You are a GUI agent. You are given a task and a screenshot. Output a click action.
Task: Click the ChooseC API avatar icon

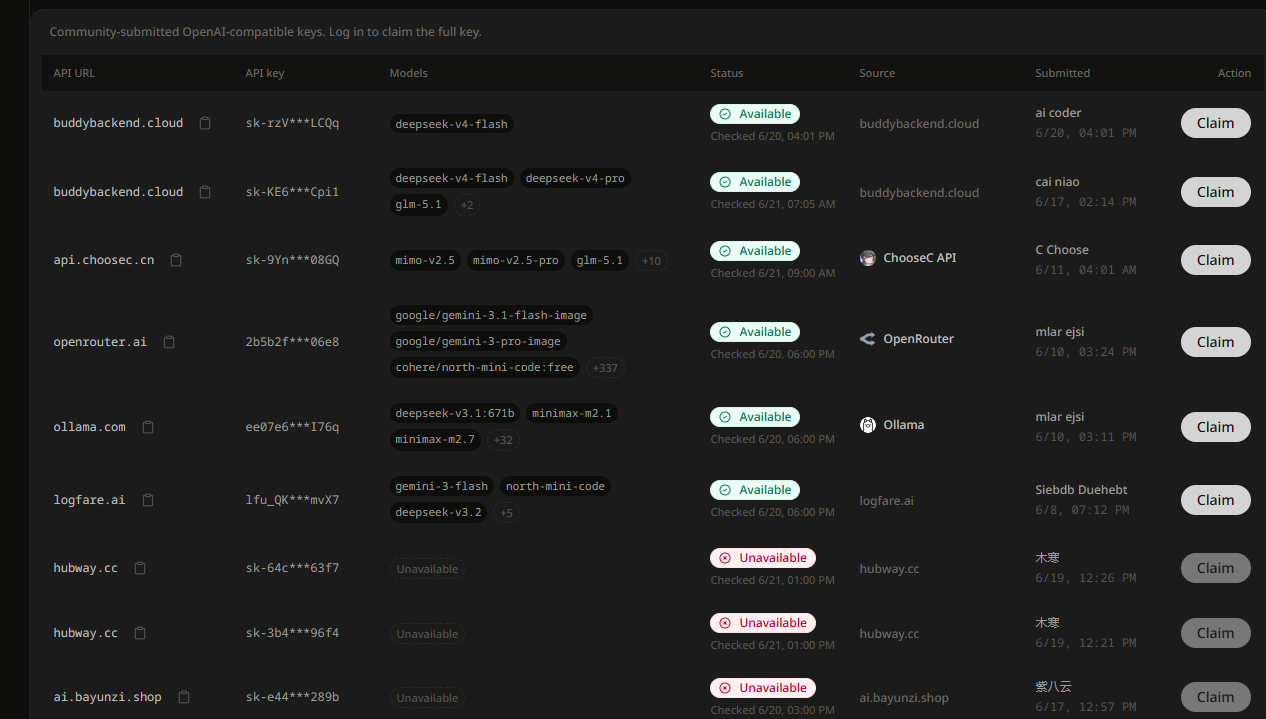pos(868,258)
